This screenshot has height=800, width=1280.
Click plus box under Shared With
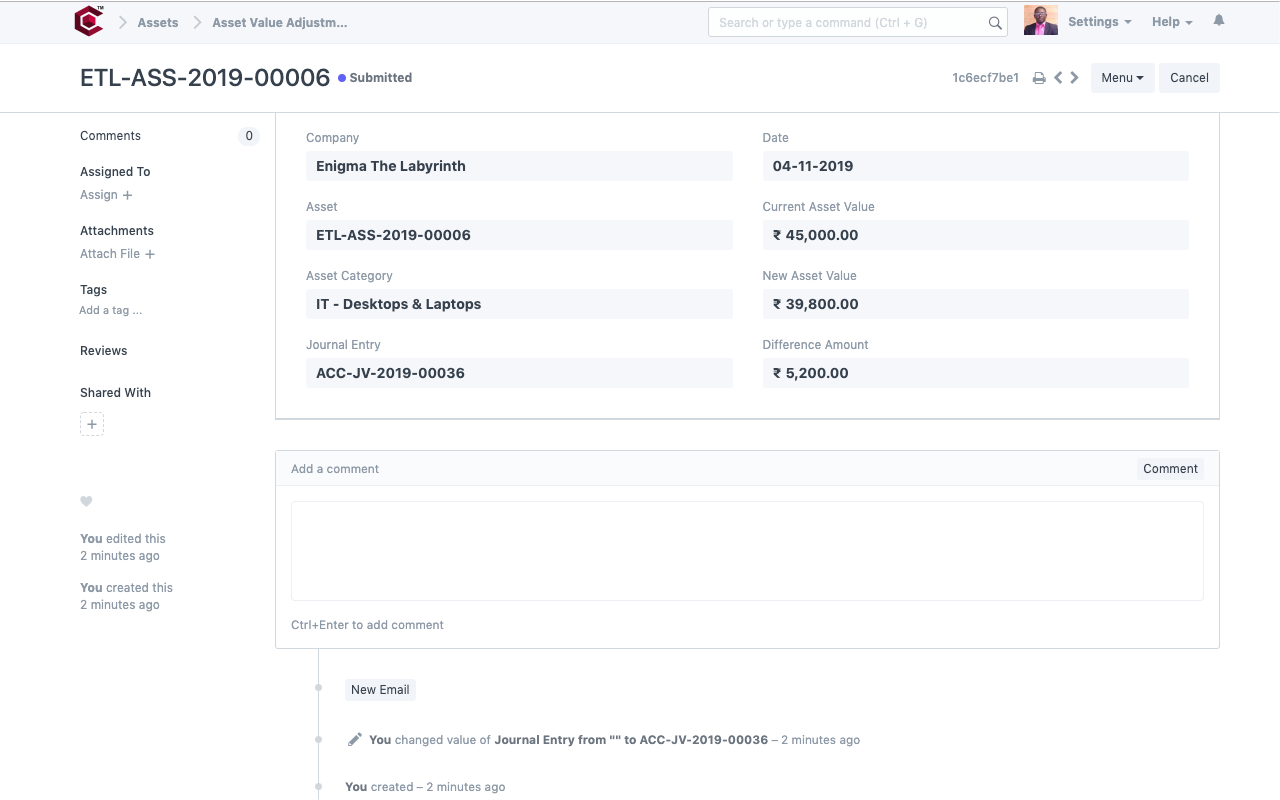tap(92, 424)
